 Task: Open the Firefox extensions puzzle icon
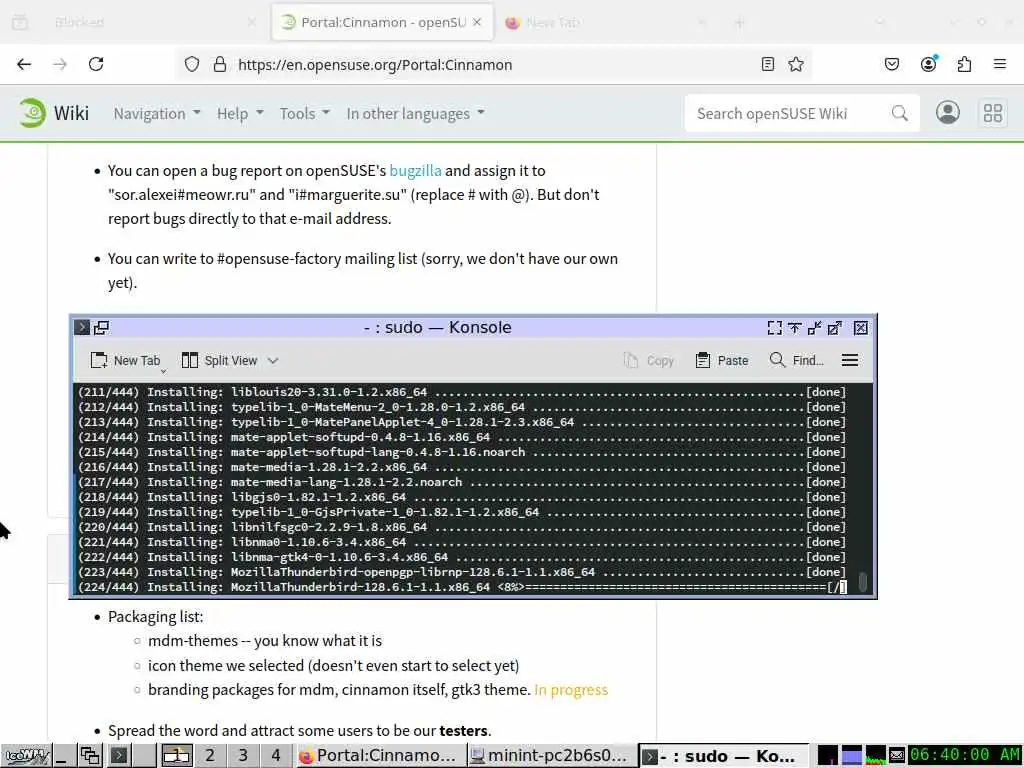[x=964, y=64]
